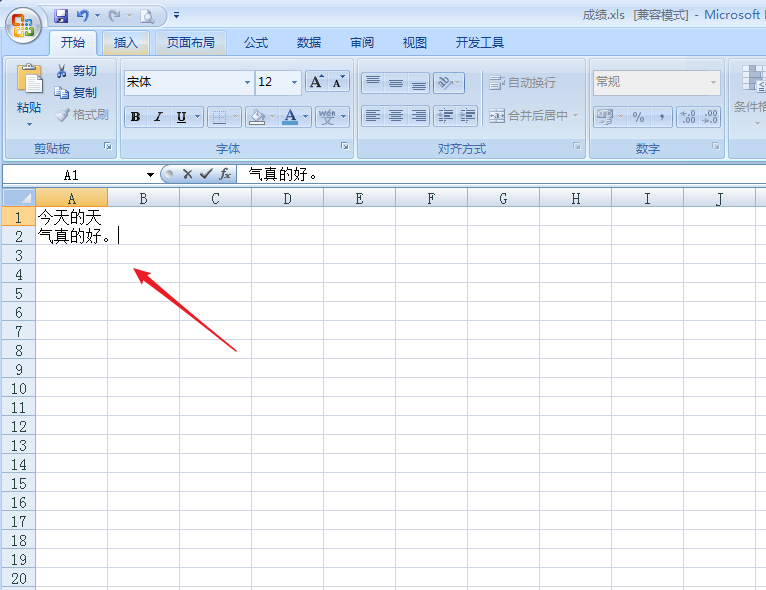The height and width of the screenshot is (590, 766).
Task: Increase font size with the large A
Action: 317,82
